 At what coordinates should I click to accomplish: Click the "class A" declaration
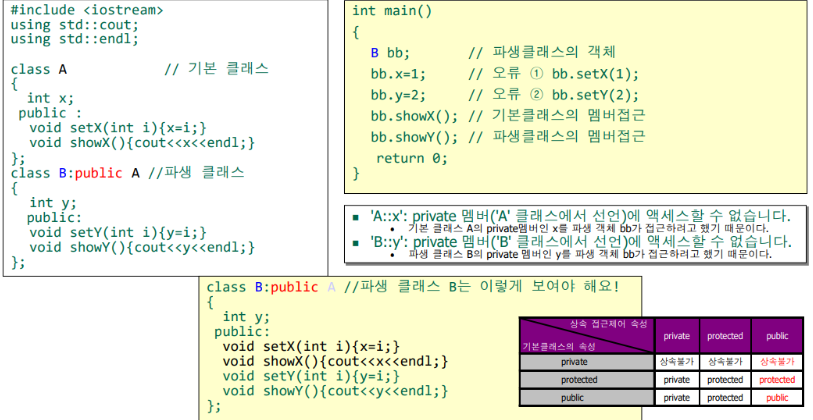pos(39,69)
